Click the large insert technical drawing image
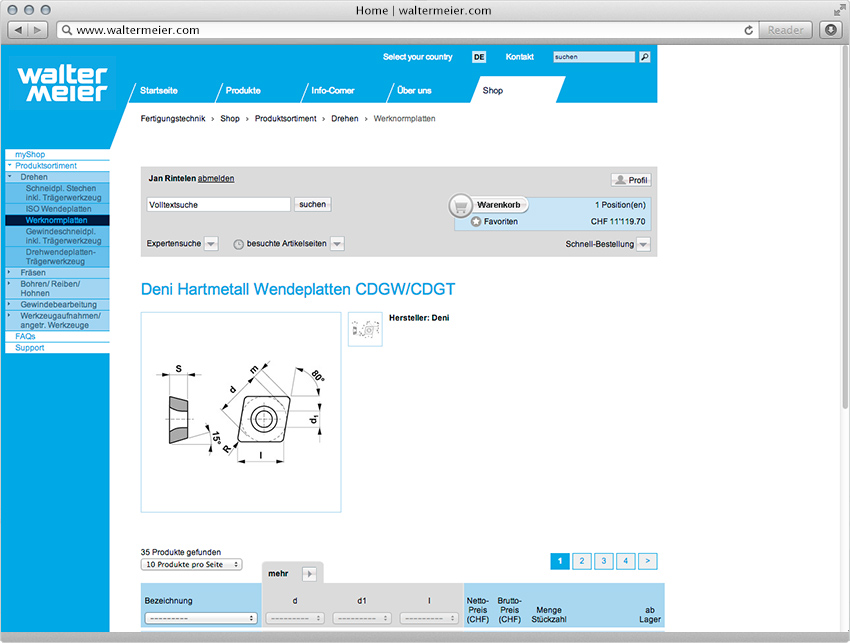Viewport: 850px width, 643px height. (x=241, y=412)
